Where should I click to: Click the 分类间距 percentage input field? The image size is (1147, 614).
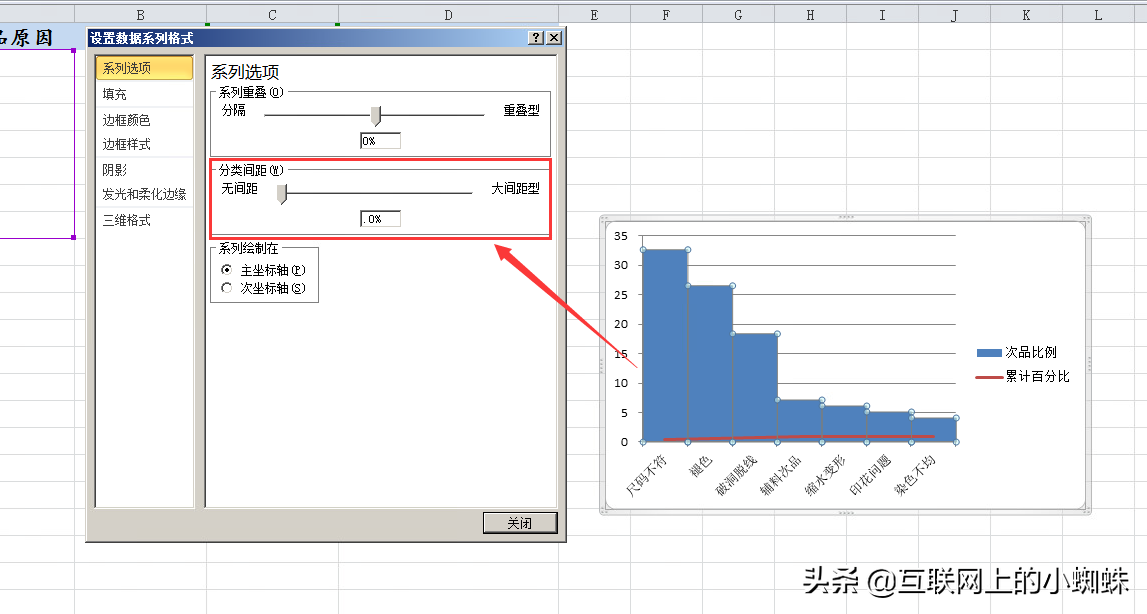(x=380, y=219)
